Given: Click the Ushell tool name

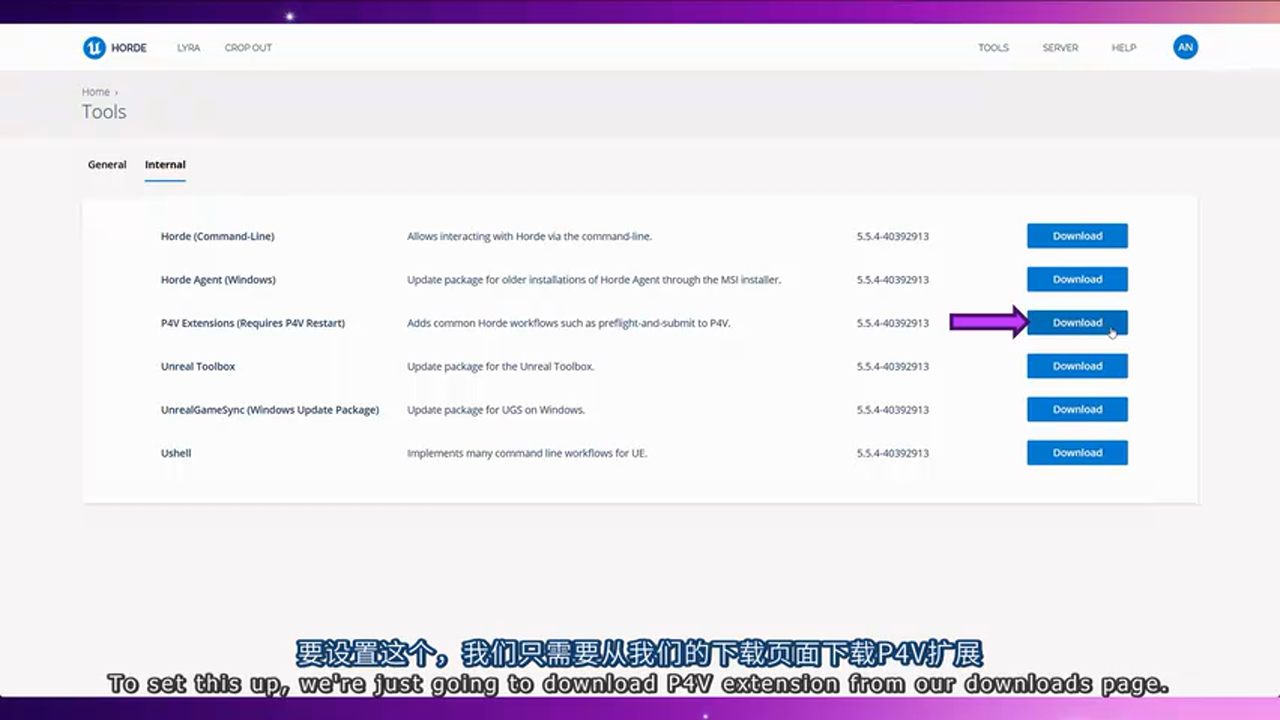Looking at the screenshot, I should 176,453.
